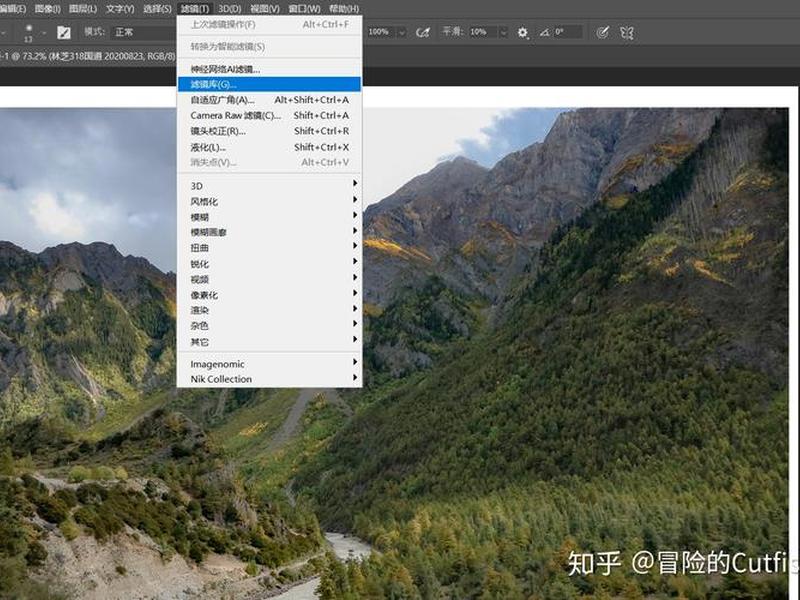The image size is (800, 600).
Task: Open the 帮助(H) menu
Action: click(x=344, y=9)
